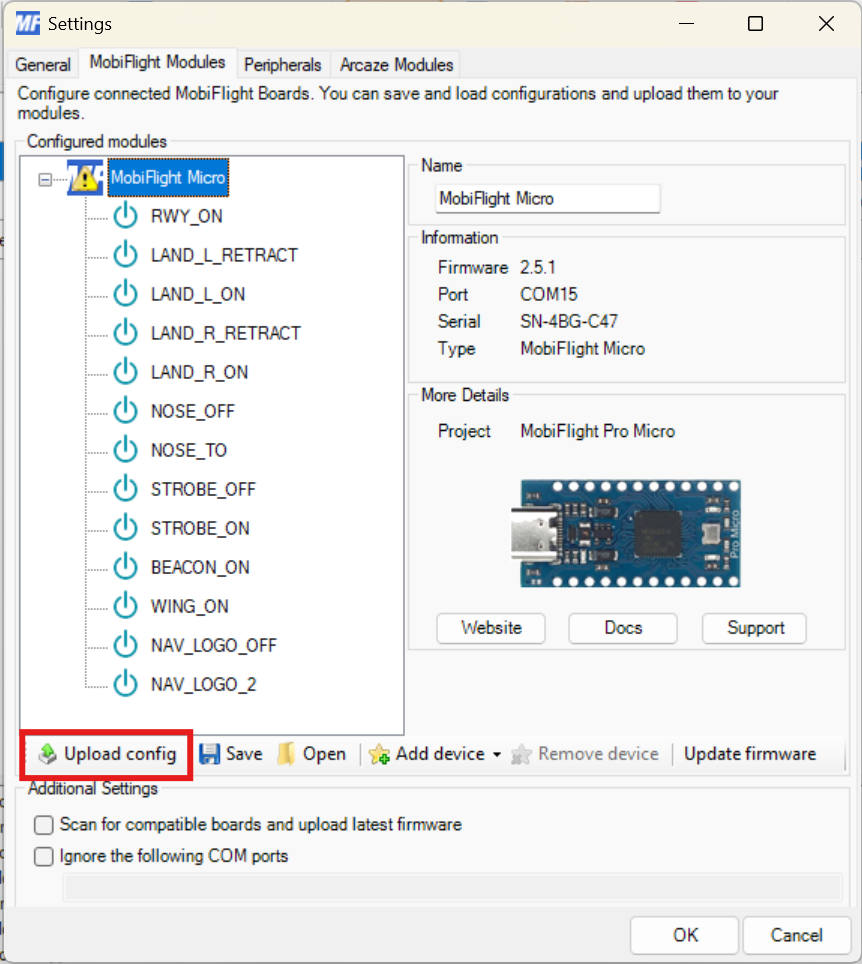This screenshot has height=964, width=862.
Task: Click the power icon beside NAV_LOGO_OFF
Action: [125, 645]
